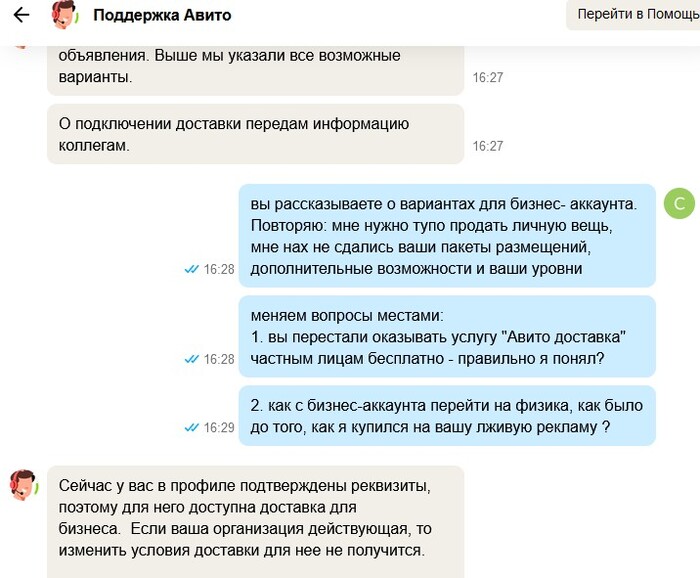Go back using the left arrow
Viewport: 700px width, 578px height.
pyautogui.click(x=21, y=15)
